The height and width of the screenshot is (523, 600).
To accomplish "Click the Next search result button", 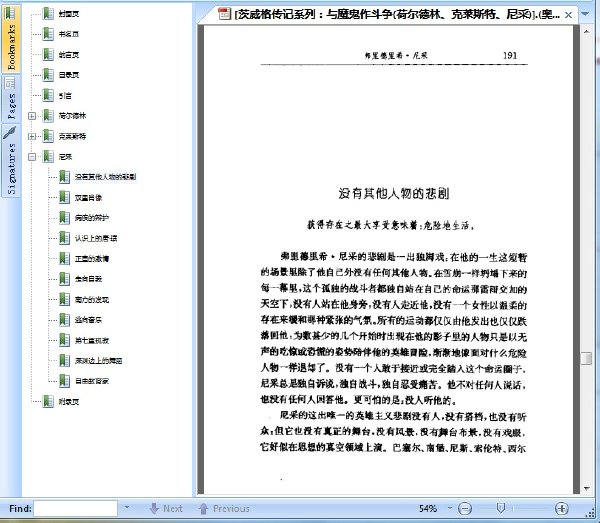I will pyautogui.click(x=166, y=508).
